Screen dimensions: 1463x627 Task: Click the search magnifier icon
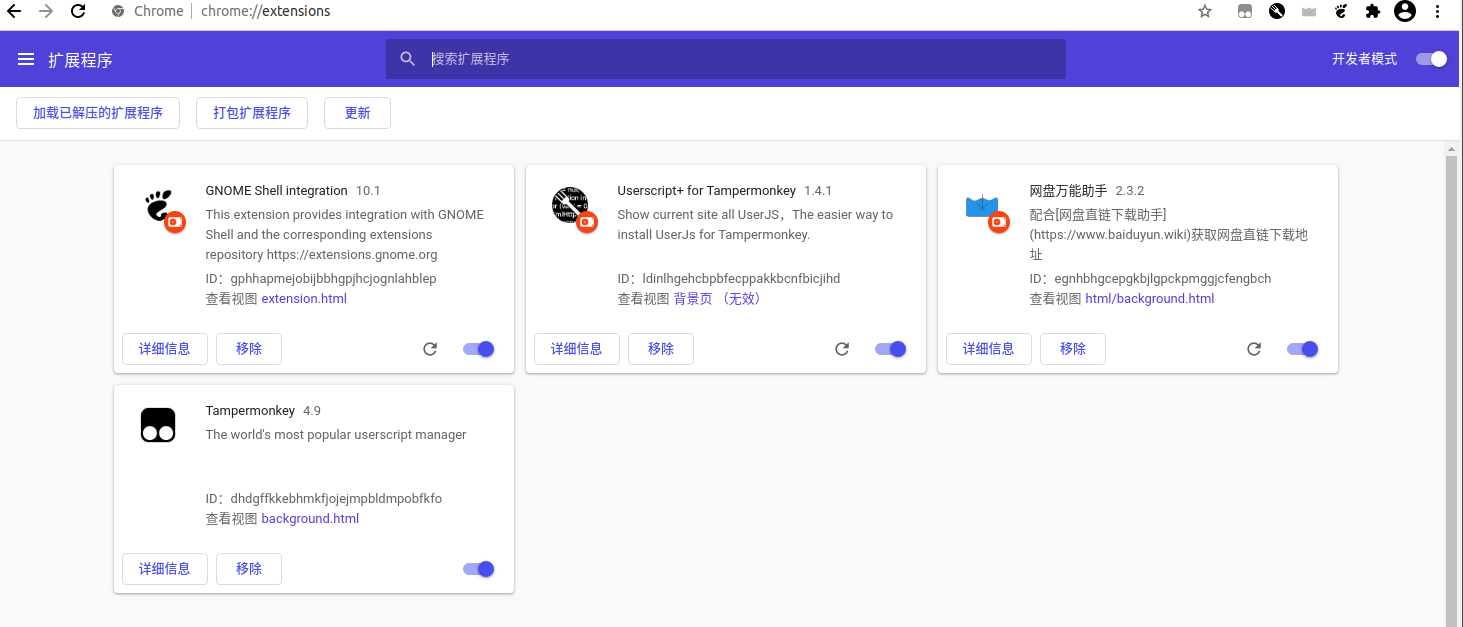pyautogui.click(x=407, y=59)
